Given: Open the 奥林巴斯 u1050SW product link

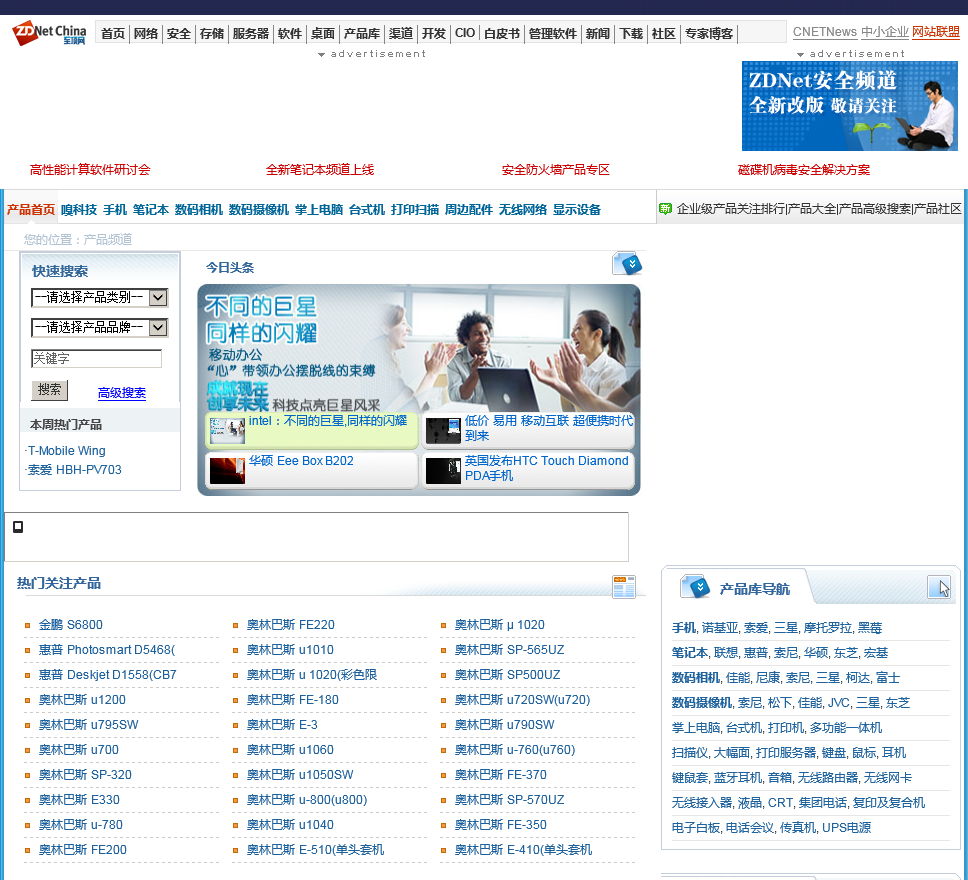Looking at the screenshot, I should coord(300,775).
